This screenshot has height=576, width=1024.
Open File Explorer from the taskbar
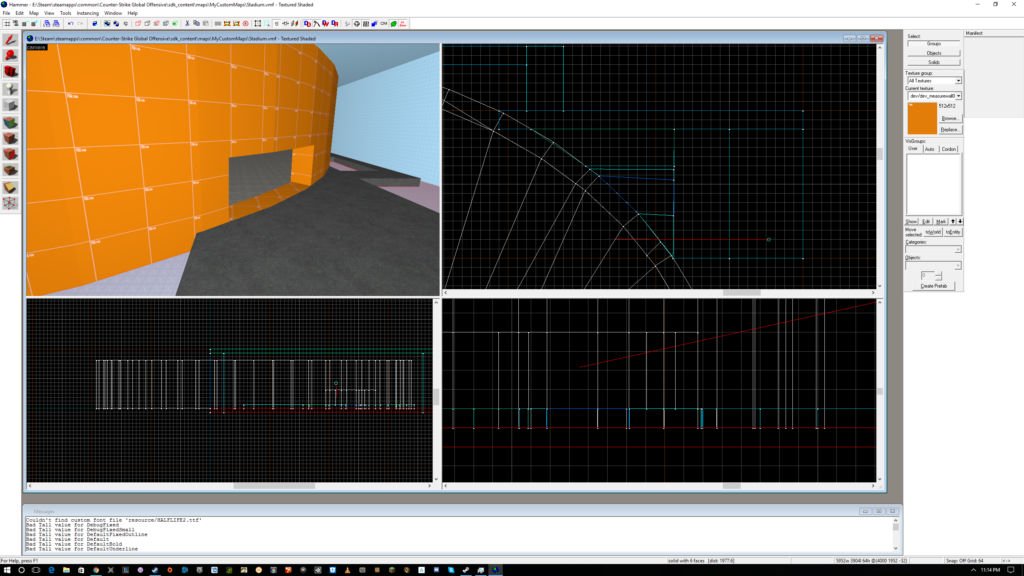click(x=66, y=570)
